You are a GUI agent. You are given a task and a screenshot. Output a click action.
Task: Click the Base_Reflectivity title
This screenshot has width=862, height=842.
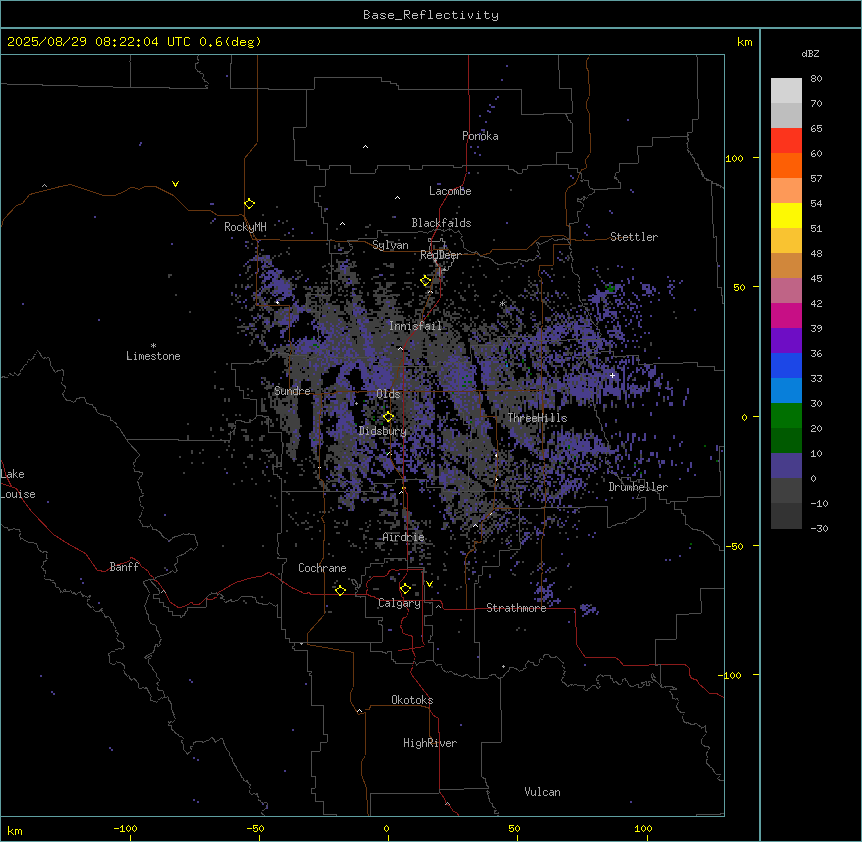click(431, 15)
